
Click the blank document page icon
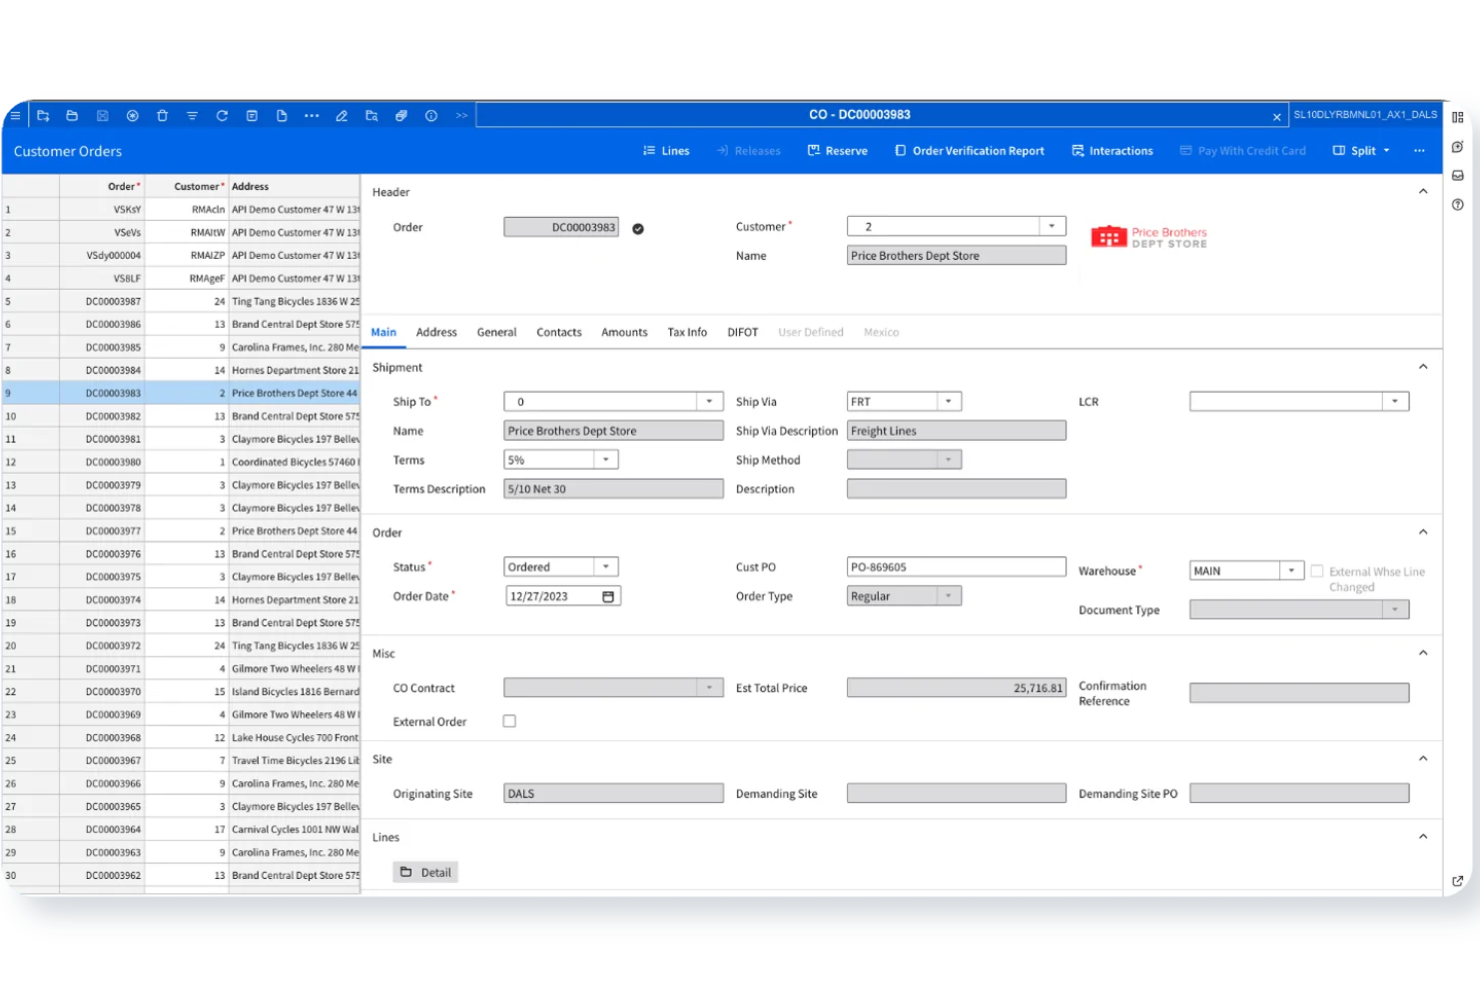tap(282, 116)
